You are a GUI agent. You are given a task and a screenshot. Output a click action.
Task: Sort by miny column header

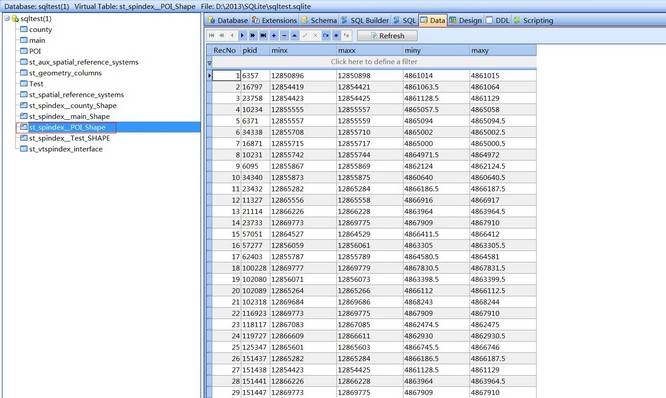tap(436, 51)
